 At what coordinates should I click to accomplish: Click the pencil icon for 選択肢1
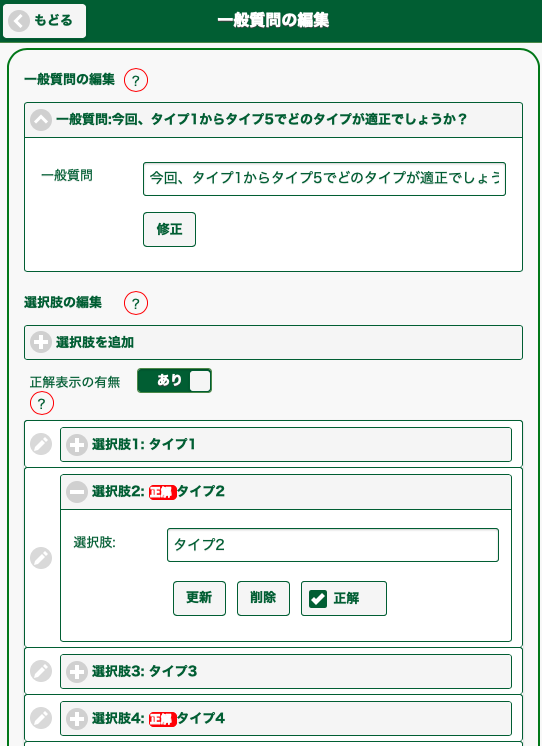coord(41,444)
